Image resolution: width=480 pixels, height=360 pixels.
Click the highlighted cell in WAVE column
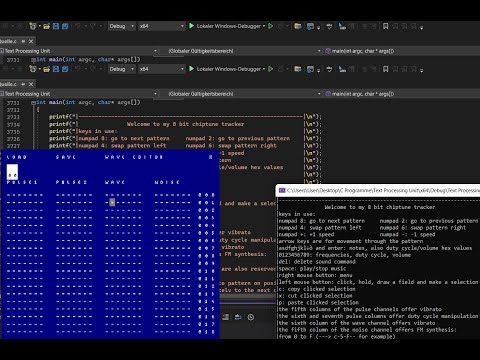pos(112,202)
